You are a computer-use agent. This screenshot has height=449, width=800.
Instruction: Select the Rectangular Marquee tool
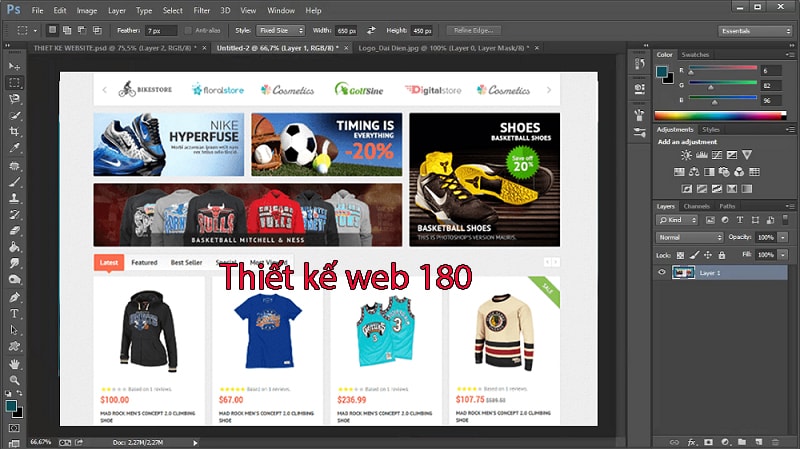click(14, 83)
